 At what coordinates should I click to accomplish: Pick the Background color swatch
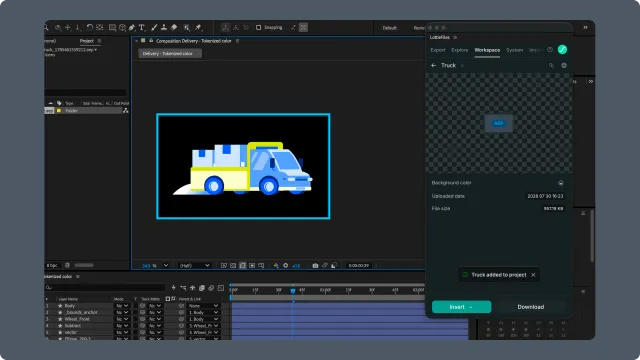coord(560,183)
